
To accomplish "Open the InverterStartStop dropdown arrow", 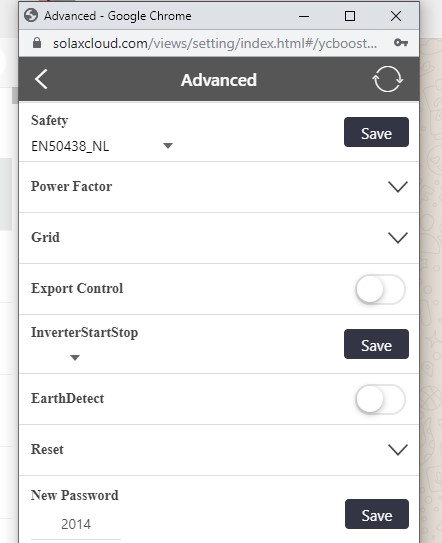I will tap(75, 357).
